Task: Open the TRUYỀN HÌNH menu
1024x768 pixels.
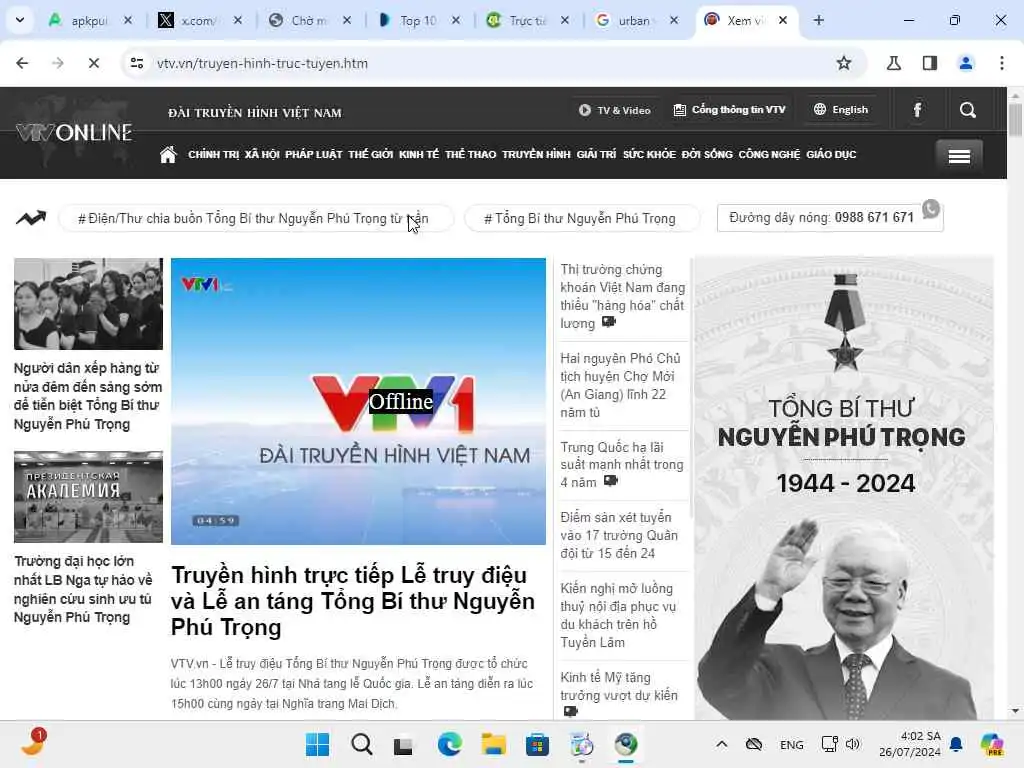Action: pos(536,155)
